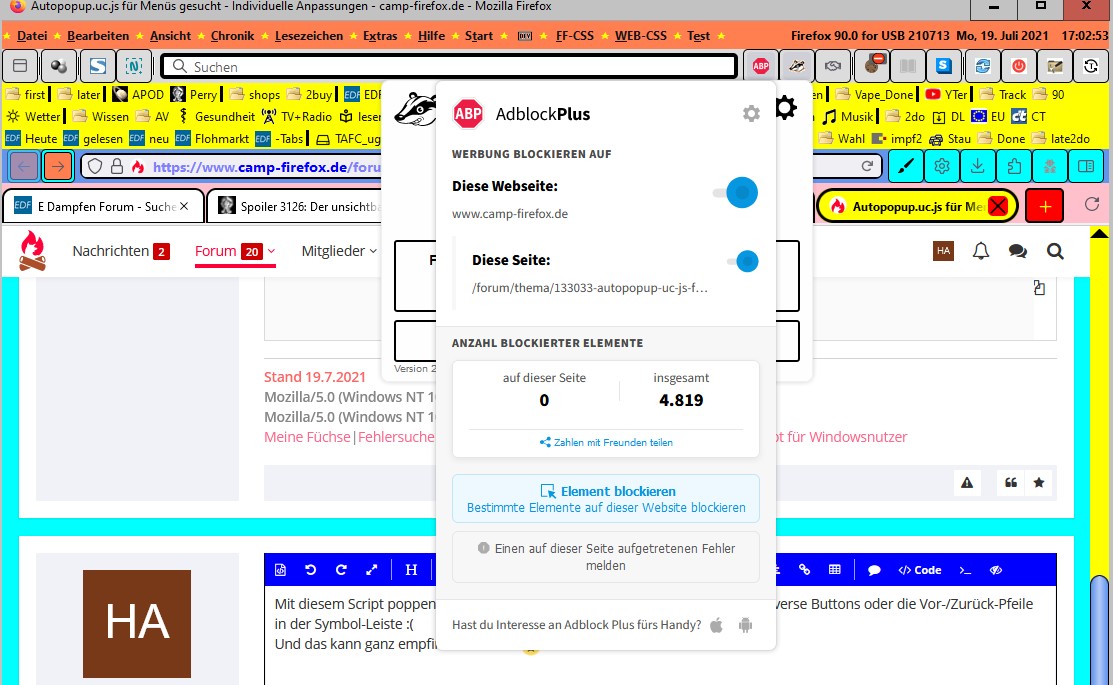Open the editor heading H dropdown
This screenshot has width=1113, height=685.
point(411,570)
